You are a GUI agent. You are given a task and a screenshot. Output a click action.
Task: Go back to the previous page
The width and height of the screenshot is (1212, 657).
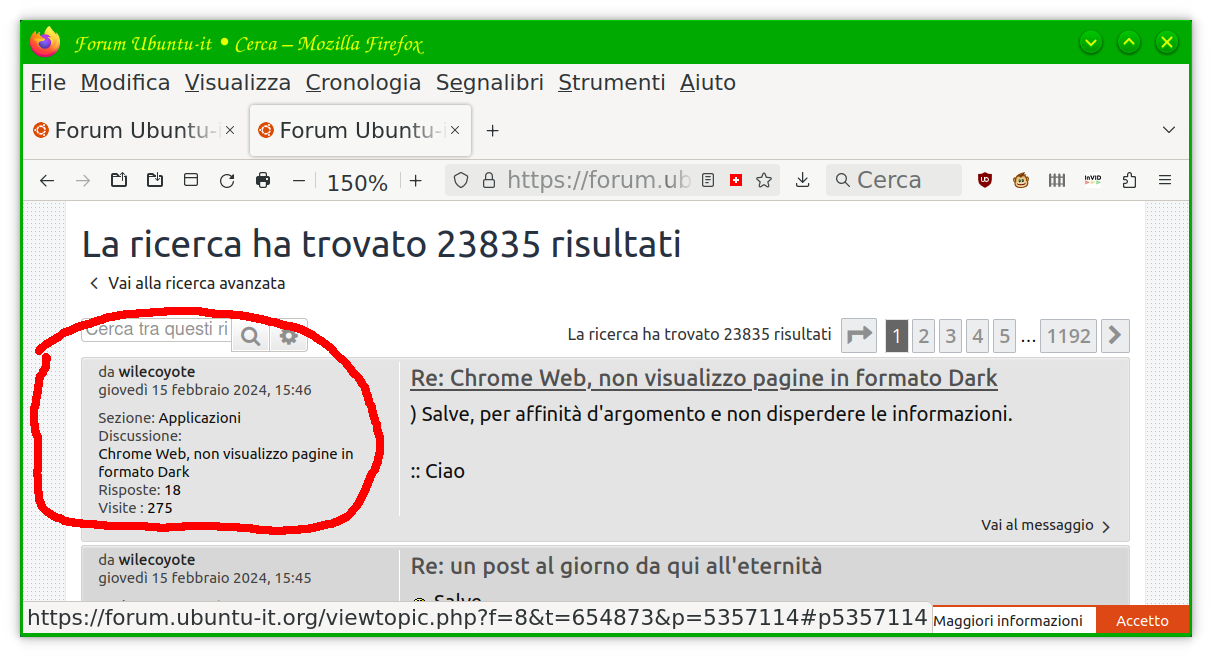(47, 181)
